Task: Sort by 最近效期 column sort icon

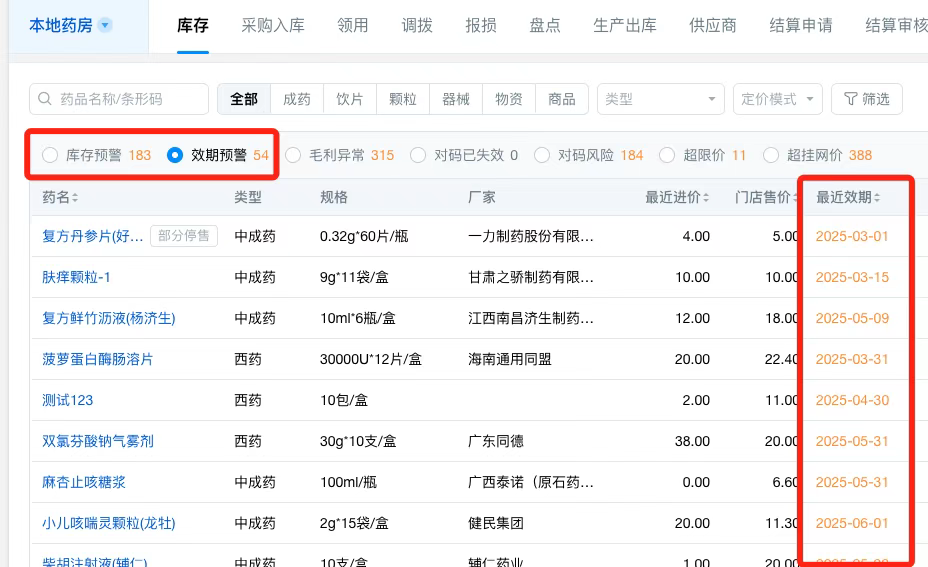Action: (878, 198)
